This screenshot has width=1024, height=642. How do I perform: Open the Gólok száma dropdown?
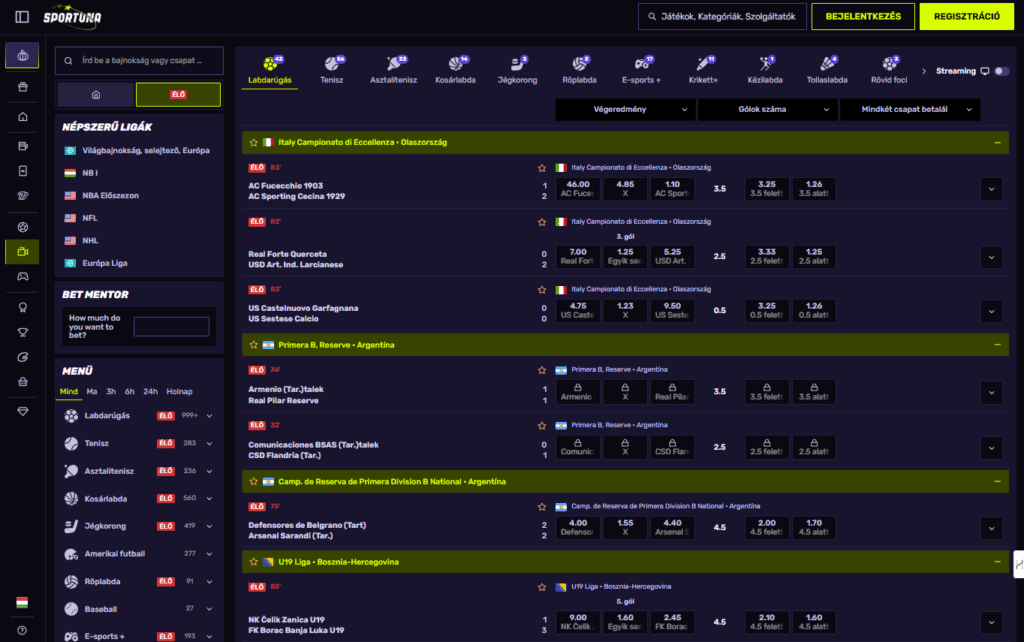pyautogui.click(x=767, y=108)
